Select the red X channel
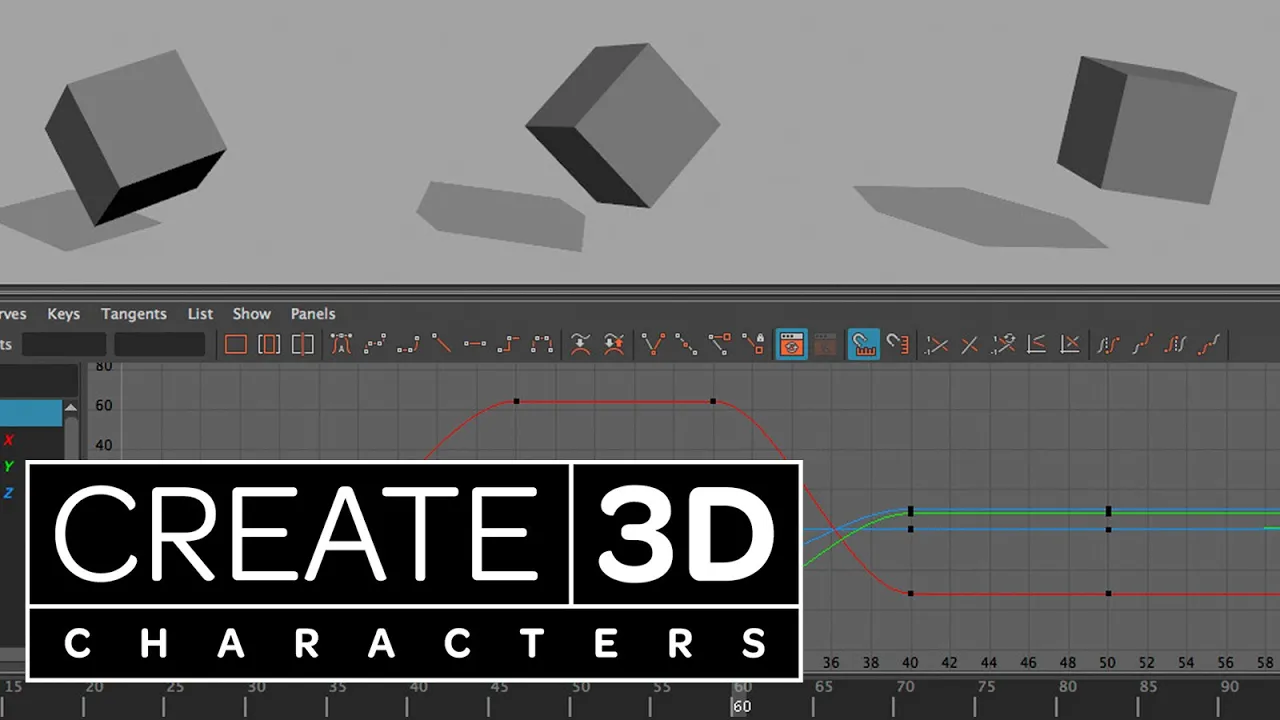1280x720 pixels. coord(9,440)
